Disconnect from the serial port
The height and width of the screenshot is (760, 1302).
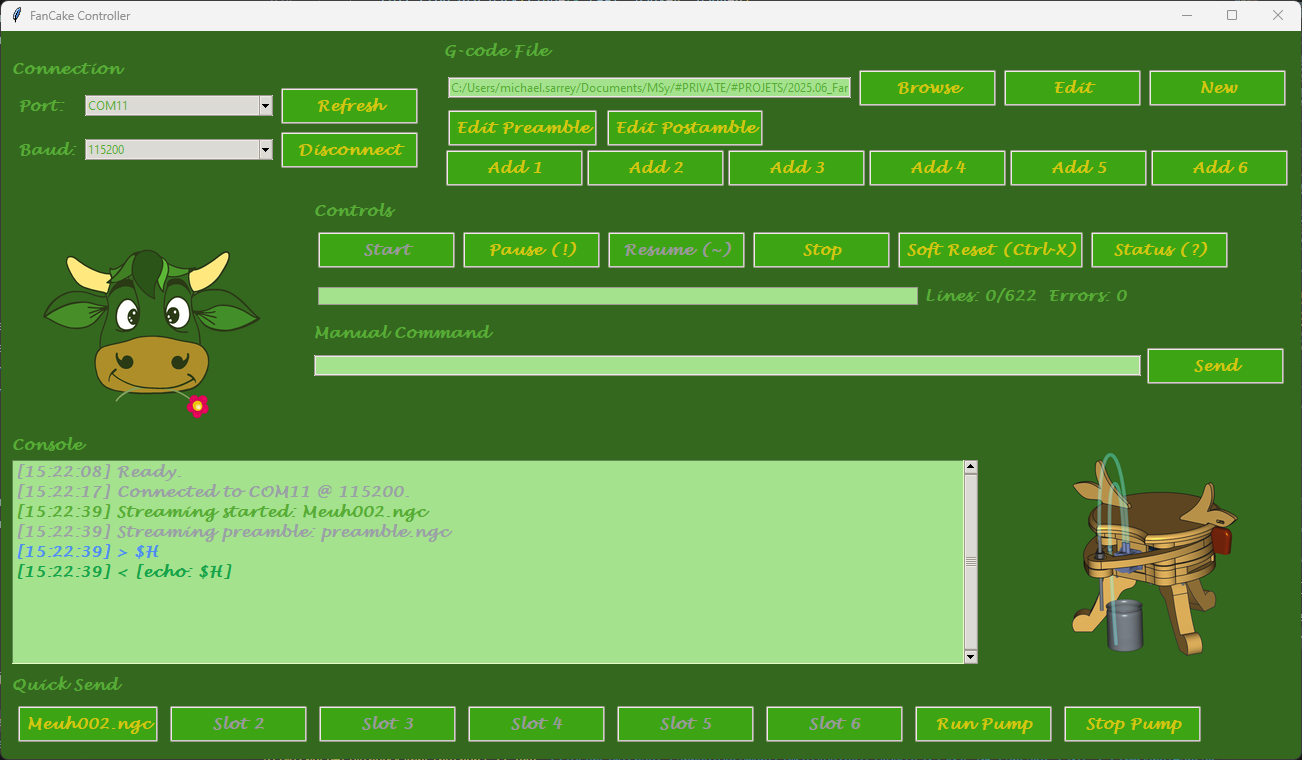click(349, 150)
